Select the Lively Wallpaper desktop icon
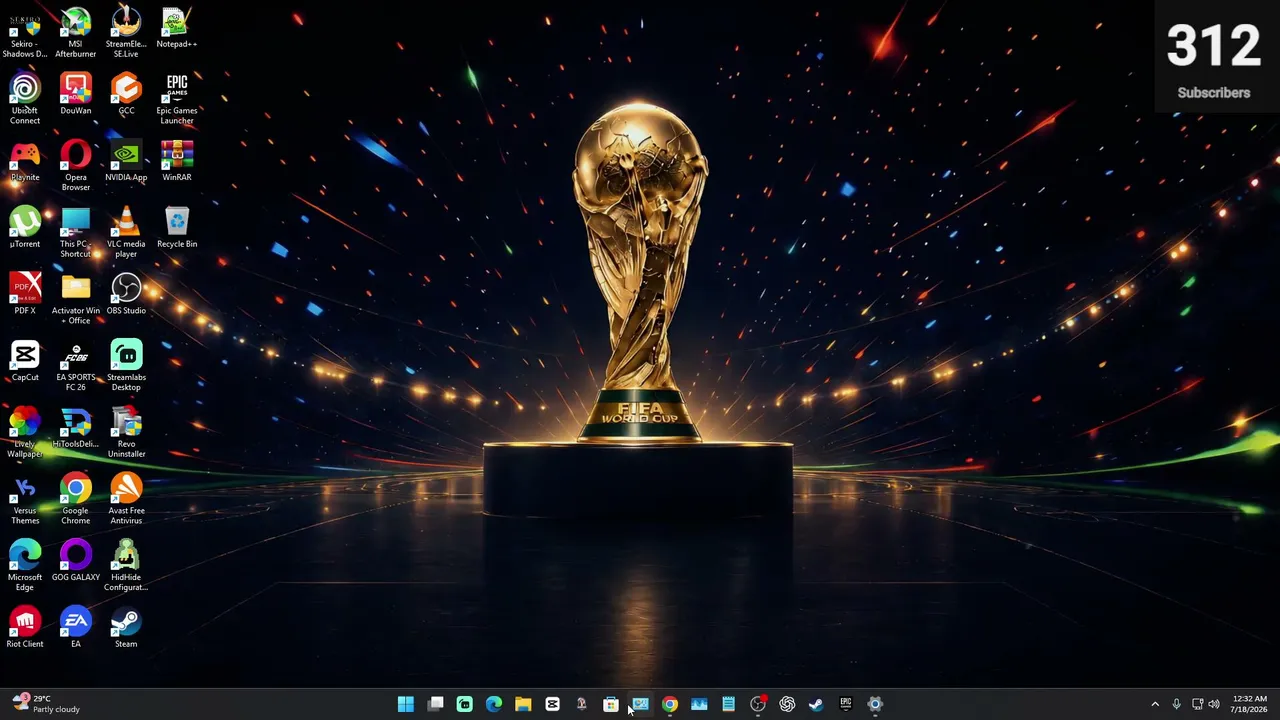The height and width of the screenshot is (720, 1280). point(25,432)
